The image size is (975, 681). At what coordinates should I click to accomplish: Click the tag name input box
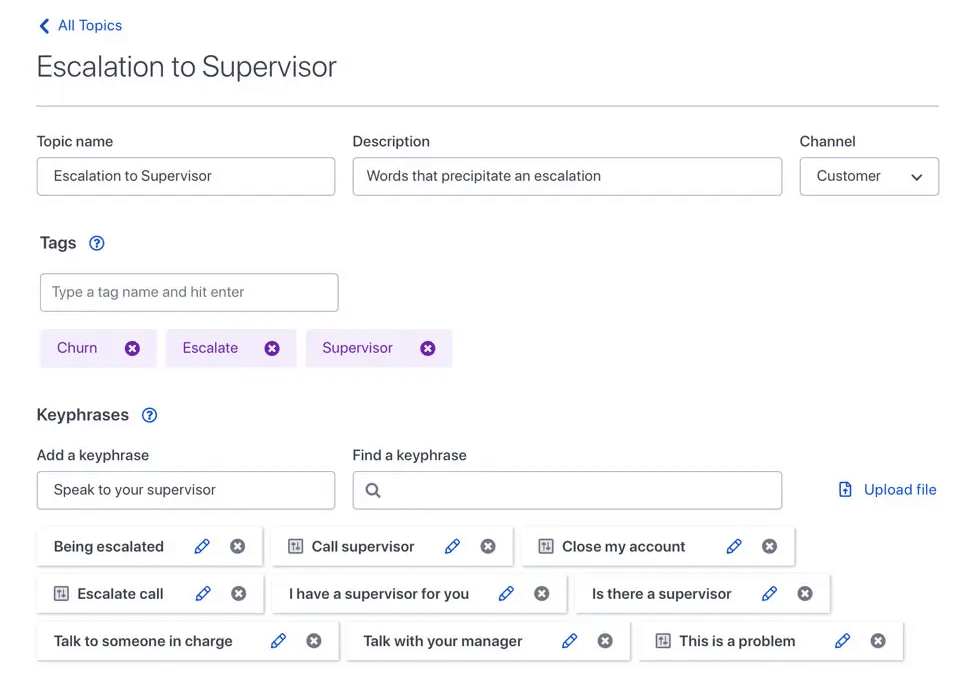pos(189,292)
